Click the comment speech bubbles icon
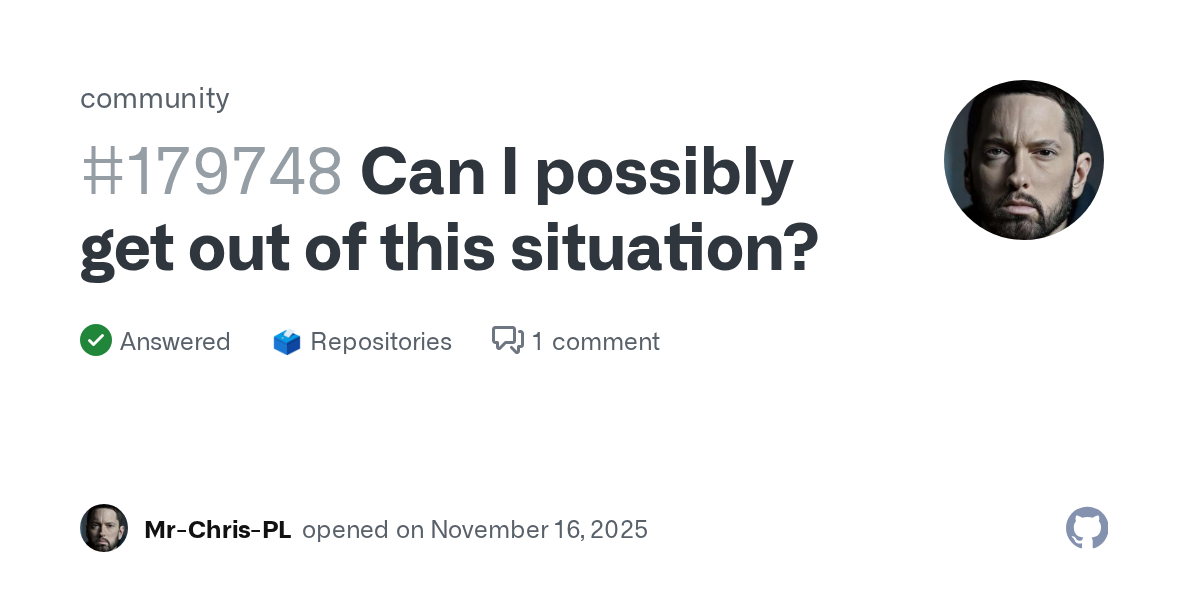1200x600 pixels. tap(507, 341)
